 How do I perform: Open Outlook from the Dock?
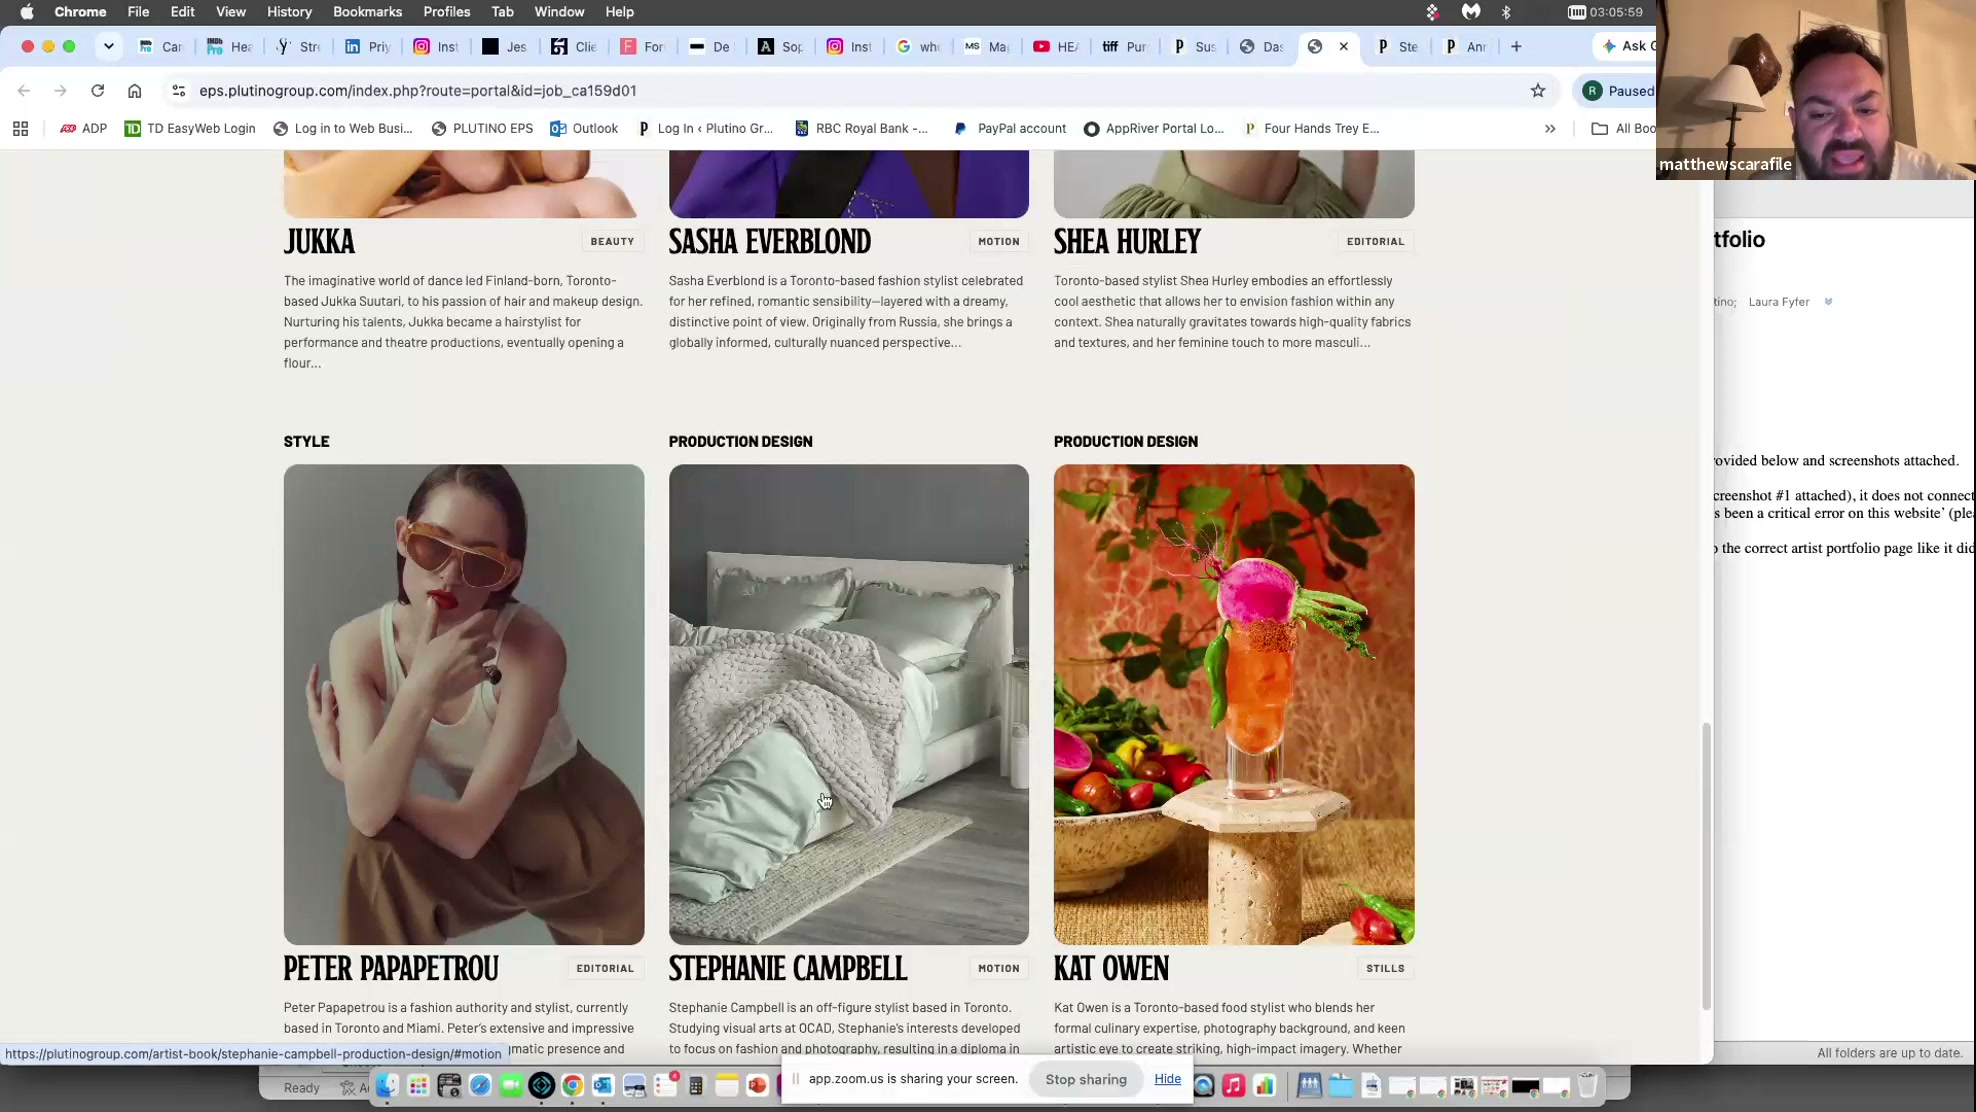tap(603, 1085)
